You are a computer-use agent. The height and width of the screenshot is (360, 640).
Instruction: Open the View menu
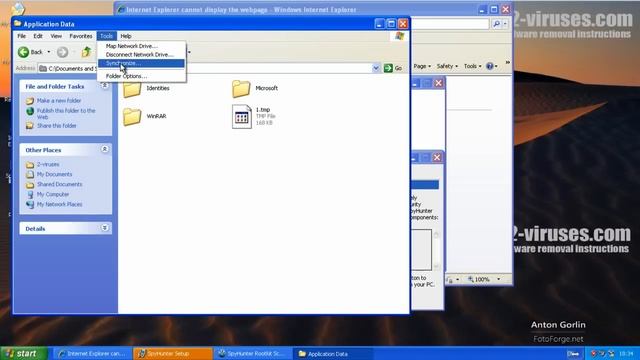pyautogui.click(x=56, y=36)
